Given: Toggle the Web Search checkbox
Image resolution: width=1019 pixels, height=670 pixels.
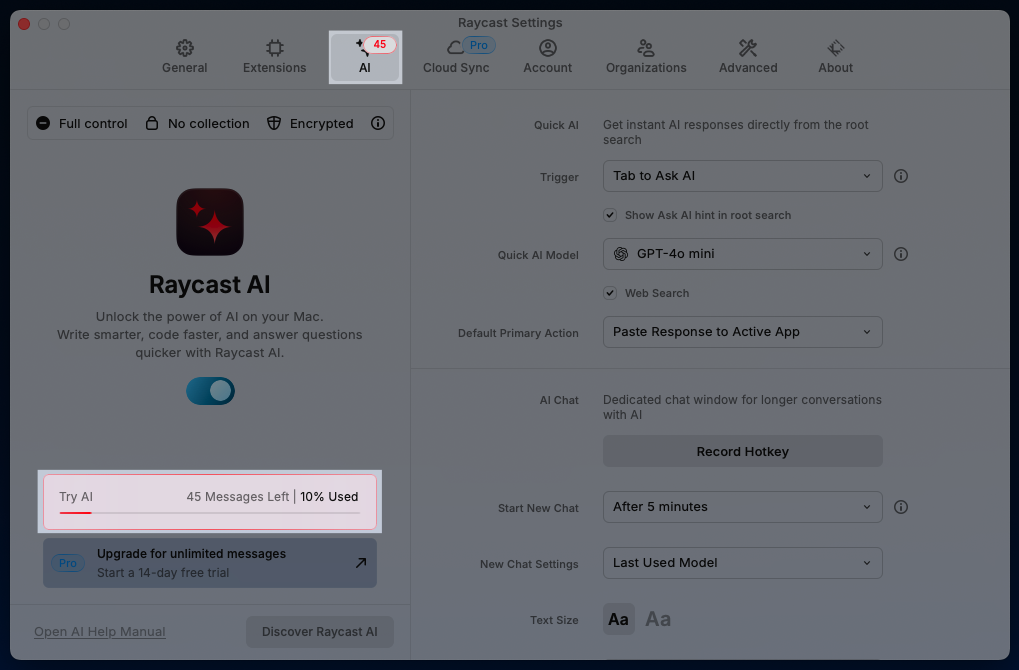Looking at the screenshot, I should (610, 293).
